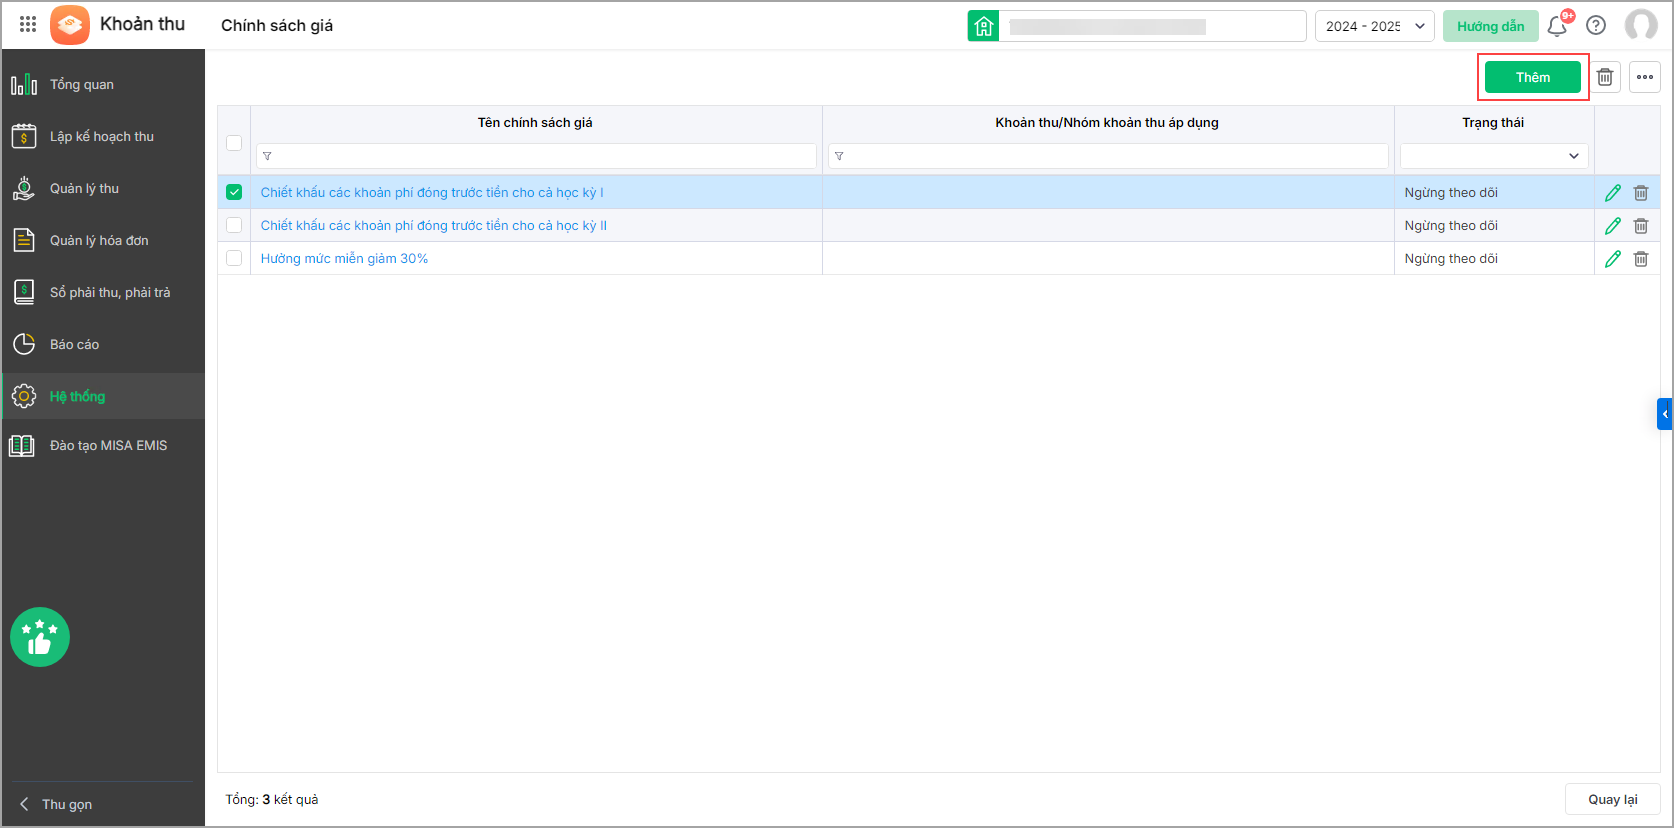This screenshot has width=1674, height=828.
Task: Delete the Hưởng mức miễn giảm 30% policy
Action: coord(1641,259)
